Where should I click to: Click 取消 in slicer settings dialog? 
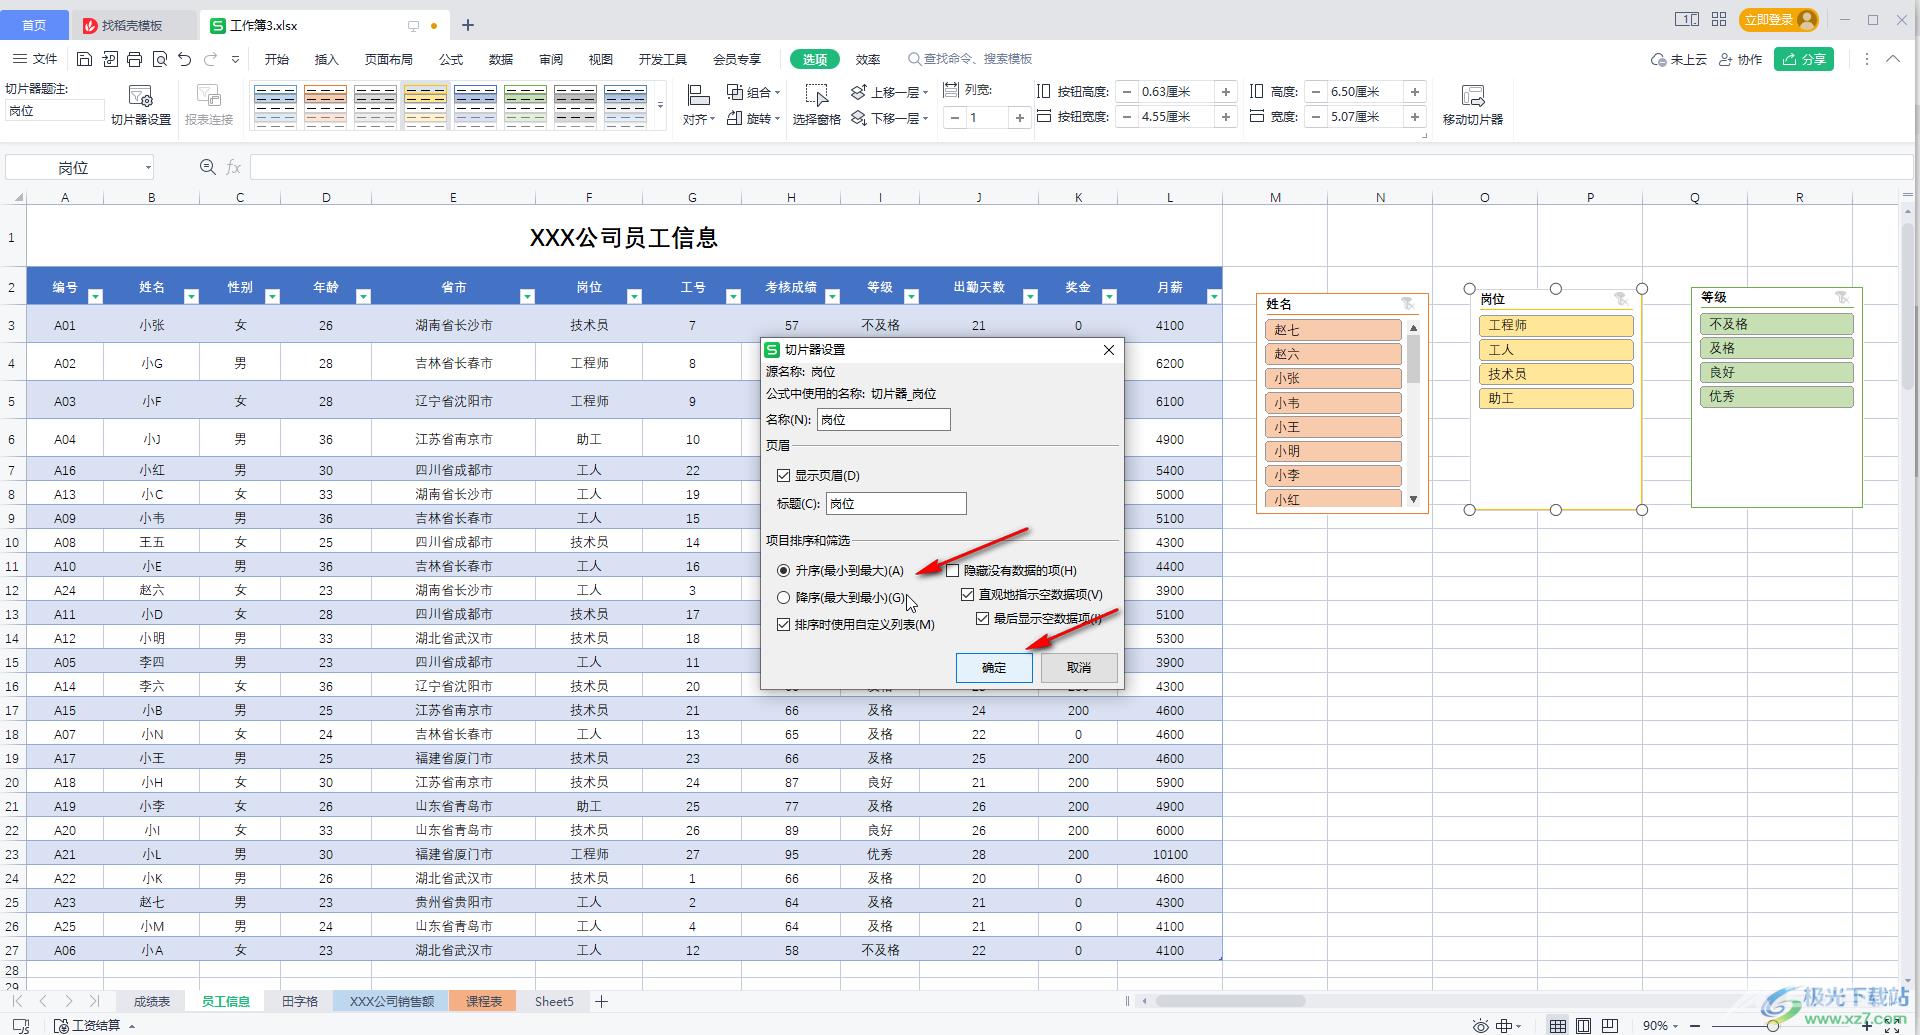coord(1079,668)
